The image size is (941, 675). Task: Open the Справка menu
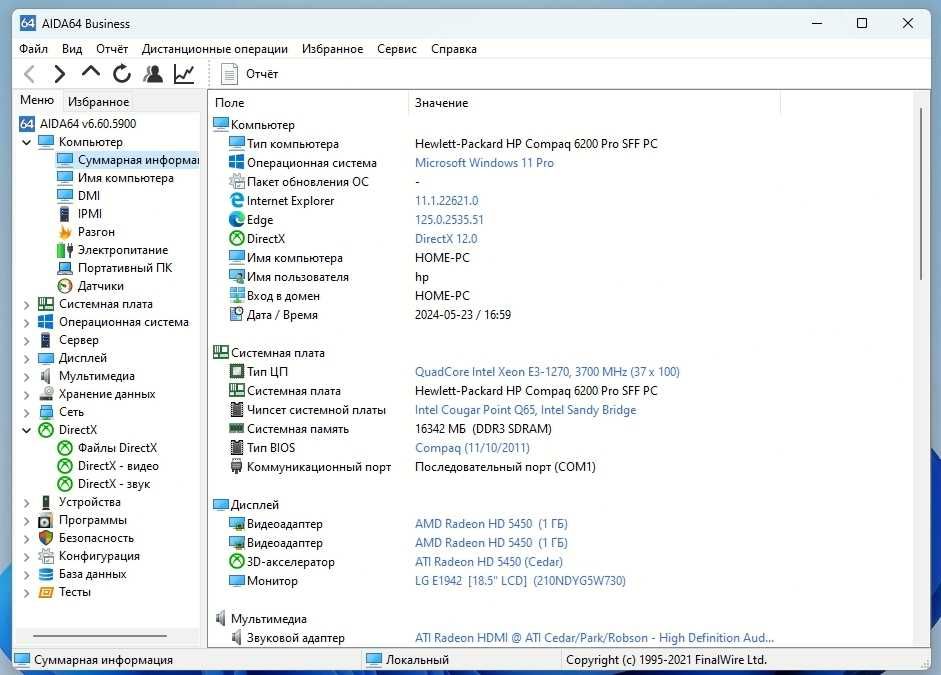(x=454, y=49)
